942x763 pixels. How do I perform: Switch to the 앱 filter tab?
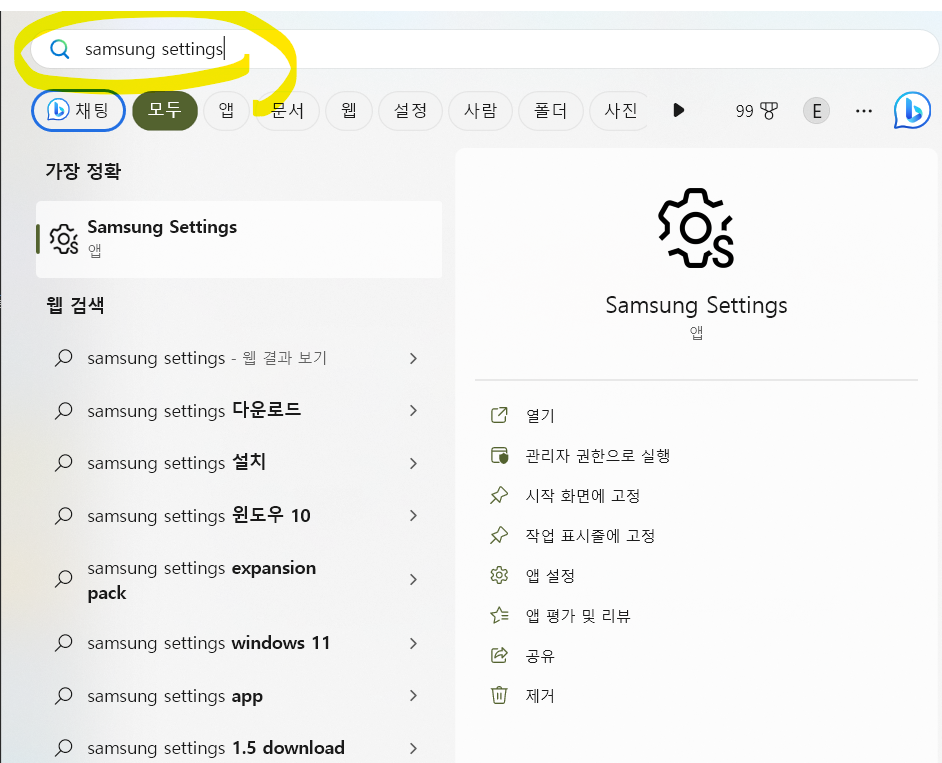(x=226, y=111)
